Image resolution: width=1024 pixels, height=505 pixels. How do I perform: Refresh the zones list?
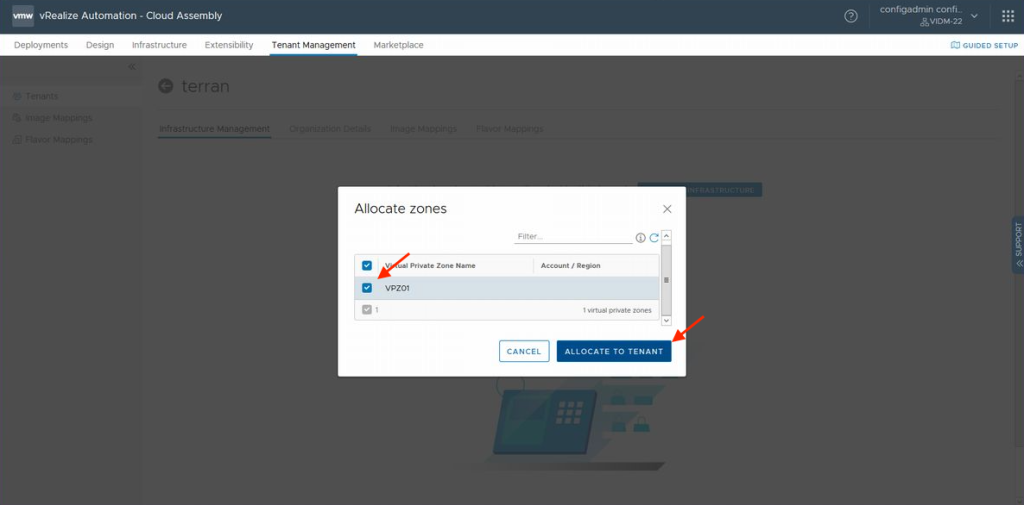coord(654,238)
